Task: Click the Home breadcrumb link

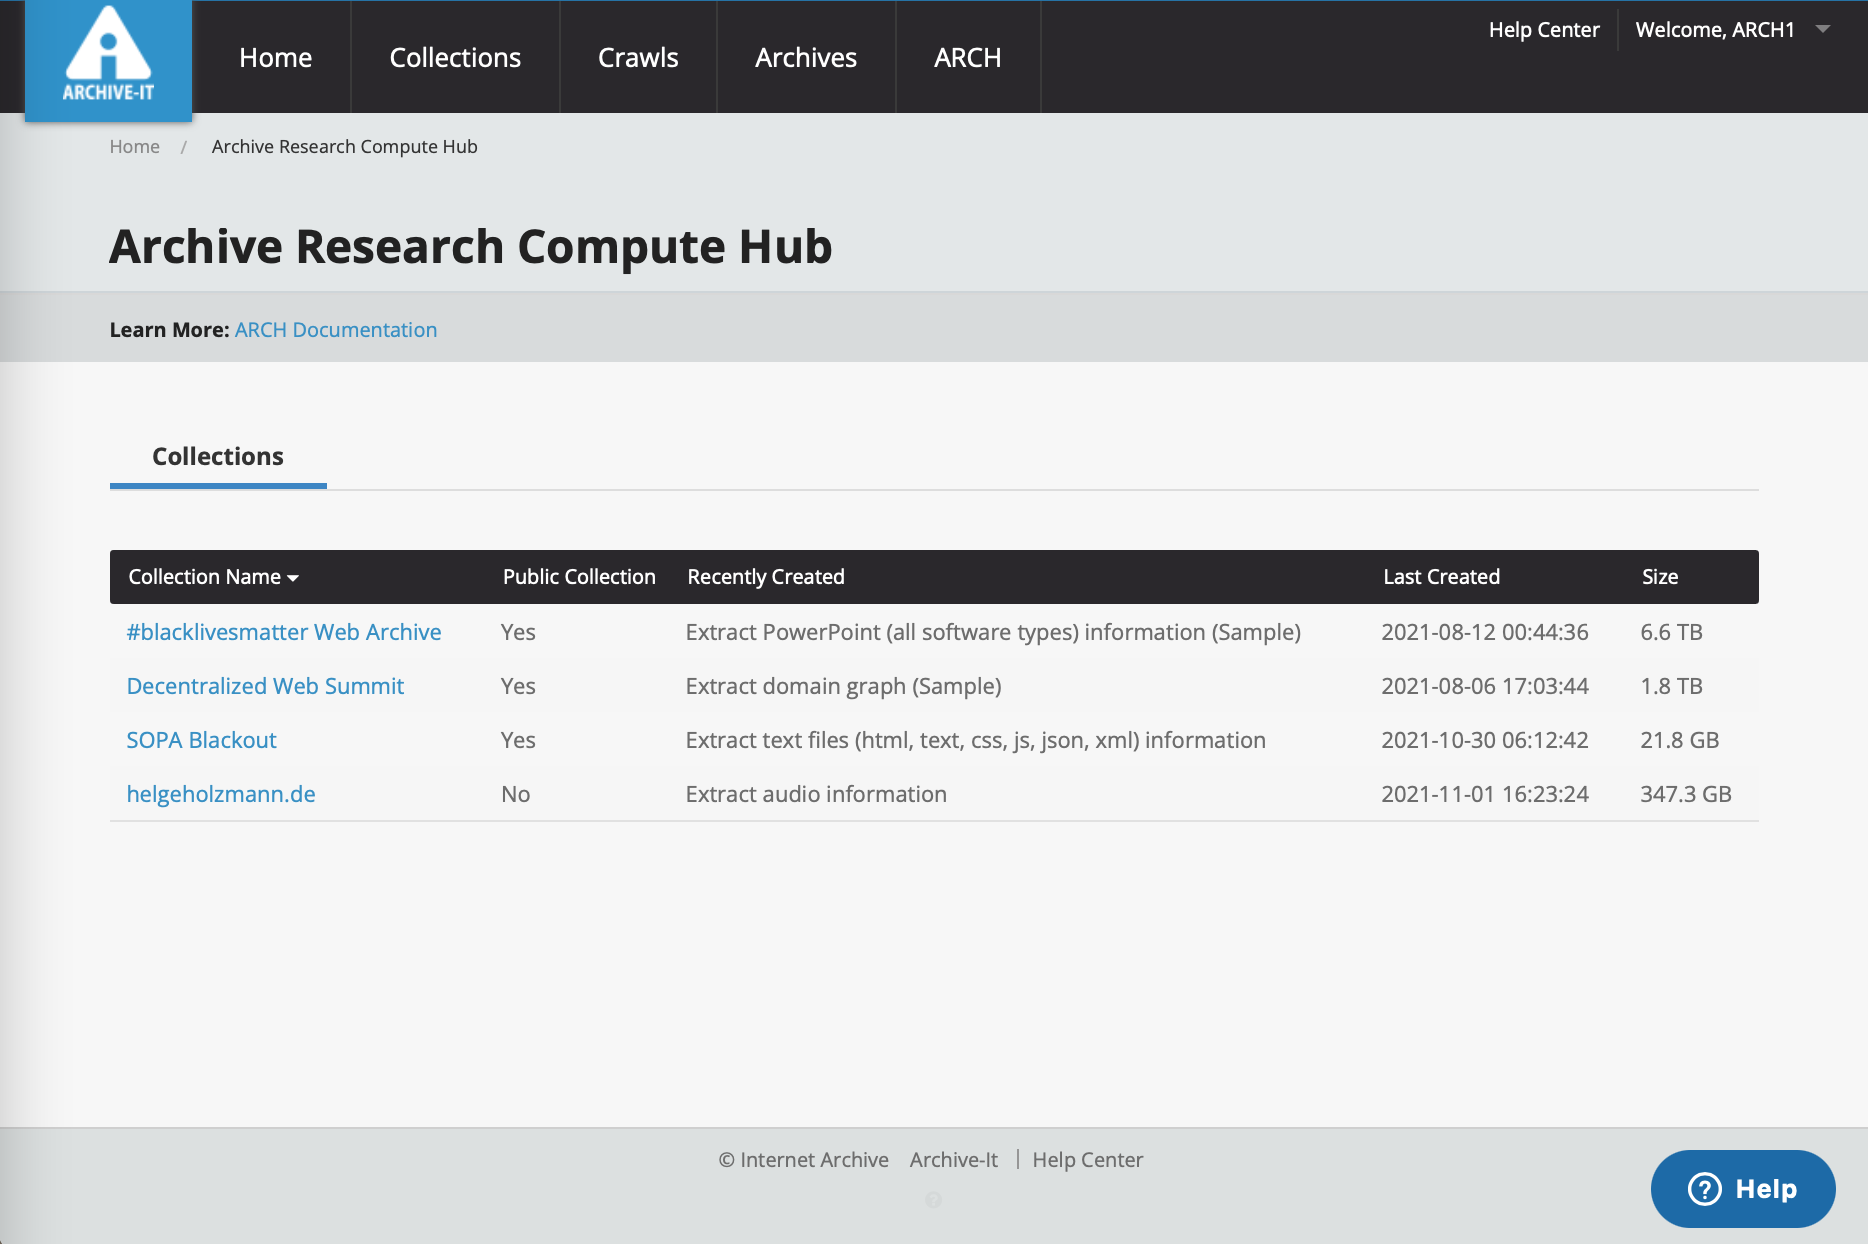Action: click(x=134, y=147)
